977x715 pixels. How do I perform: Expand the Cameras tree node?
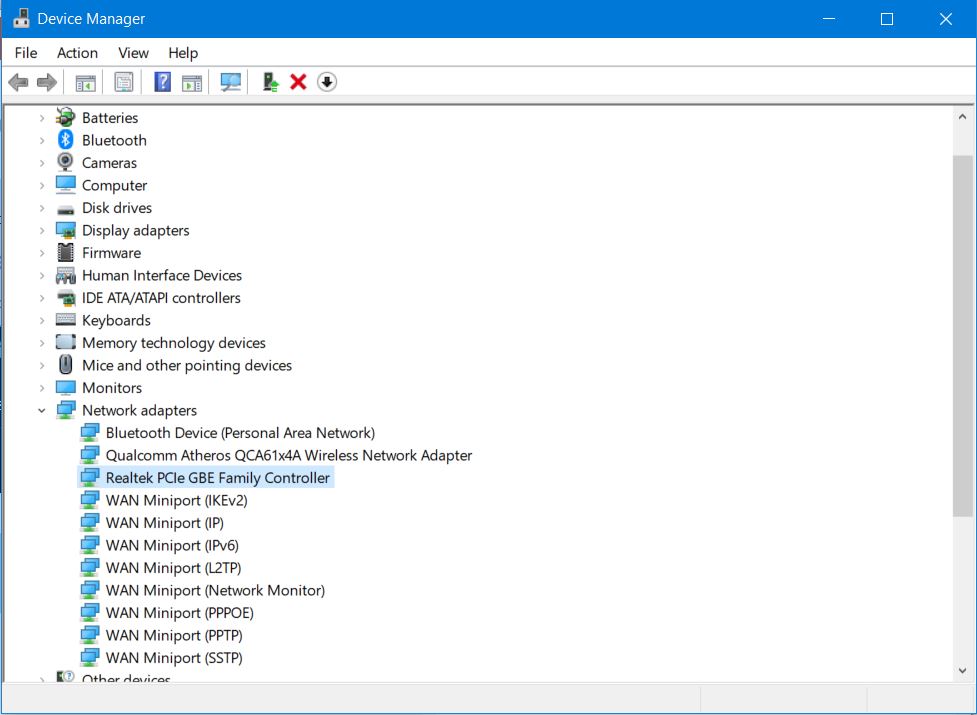tap(42, 163)
